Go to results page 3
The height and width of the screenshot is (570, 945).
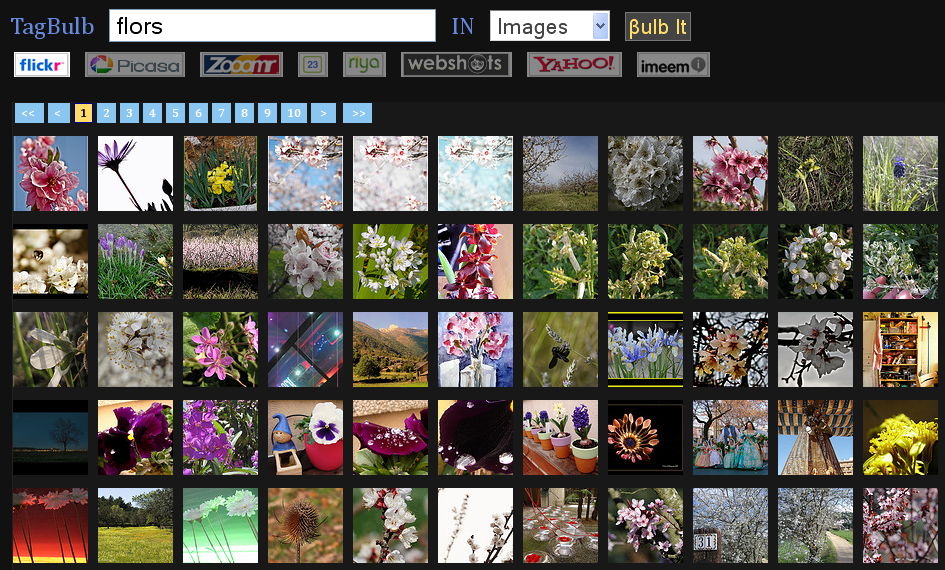click(129, 113)
